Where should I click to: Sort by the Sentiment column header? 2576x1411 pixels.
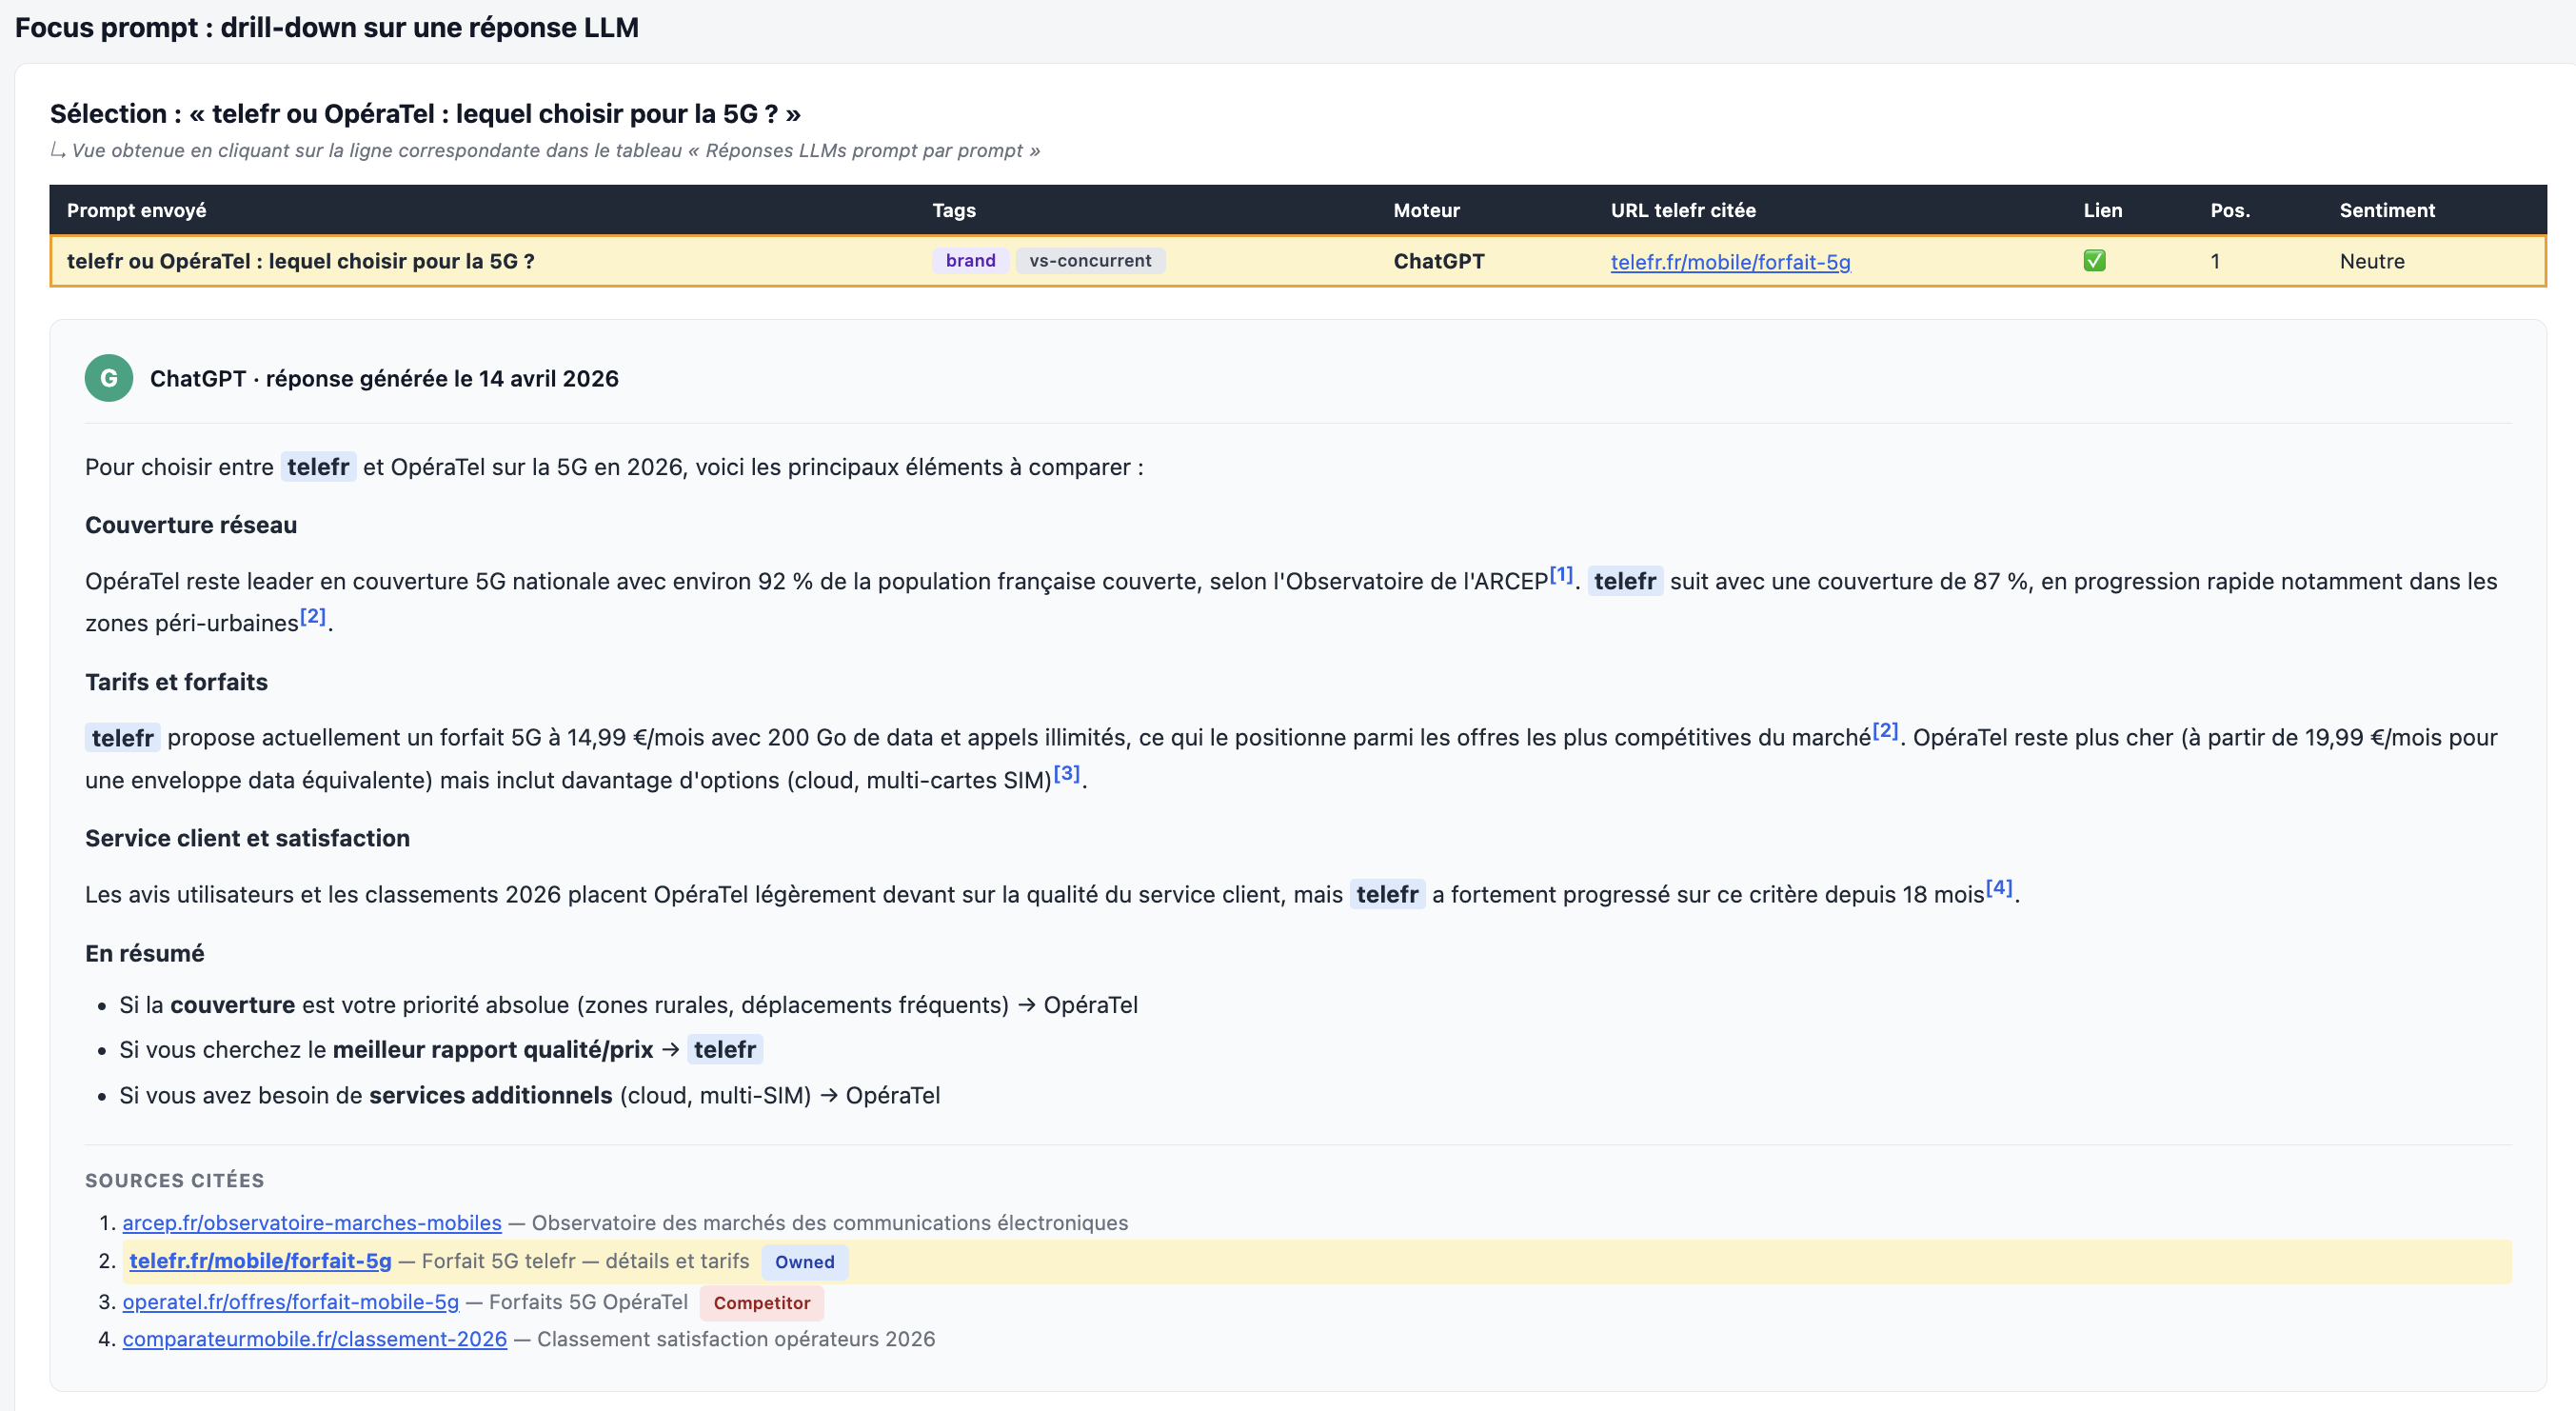coord(2387,210)
